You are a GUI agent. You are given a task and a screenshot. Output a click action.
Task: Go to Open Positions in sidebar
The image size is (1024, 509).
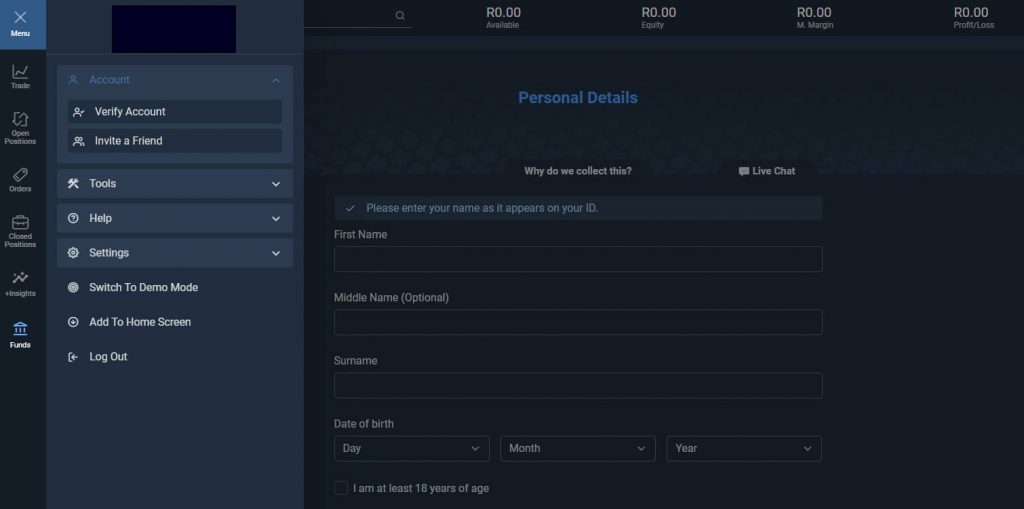(20, 128)
